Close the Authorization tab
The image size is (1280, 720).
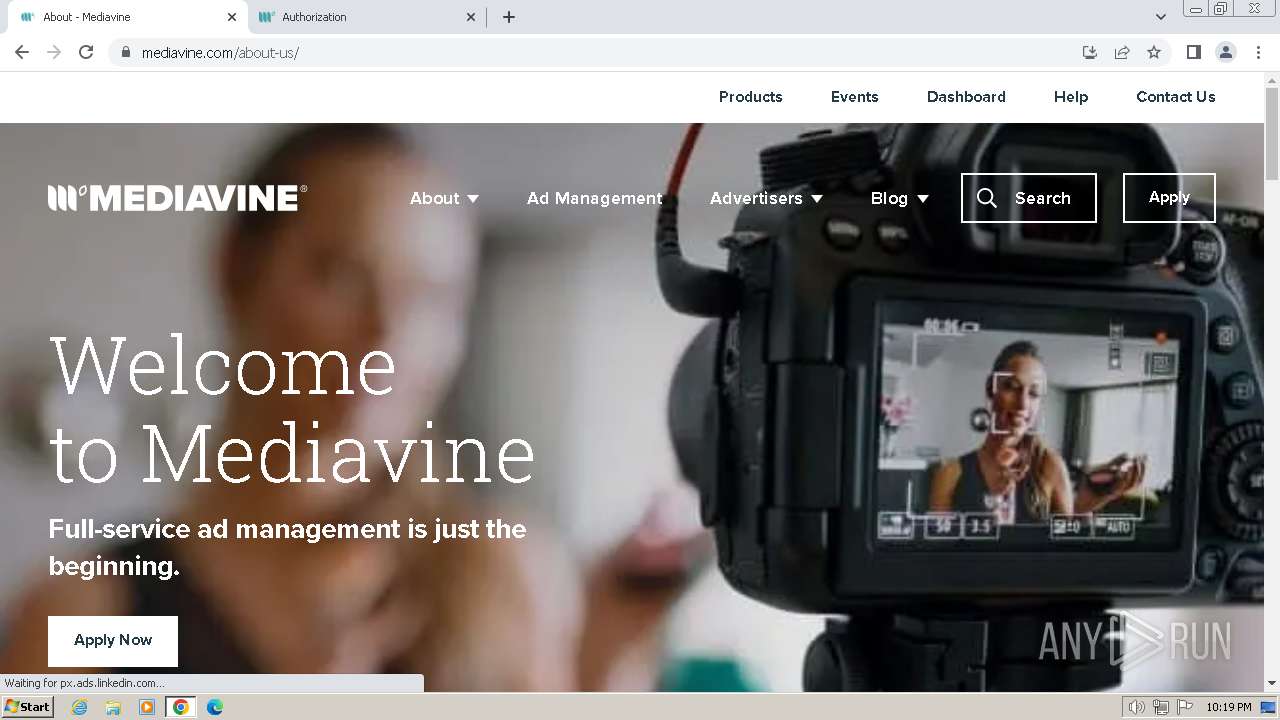[x=471, y=17]
